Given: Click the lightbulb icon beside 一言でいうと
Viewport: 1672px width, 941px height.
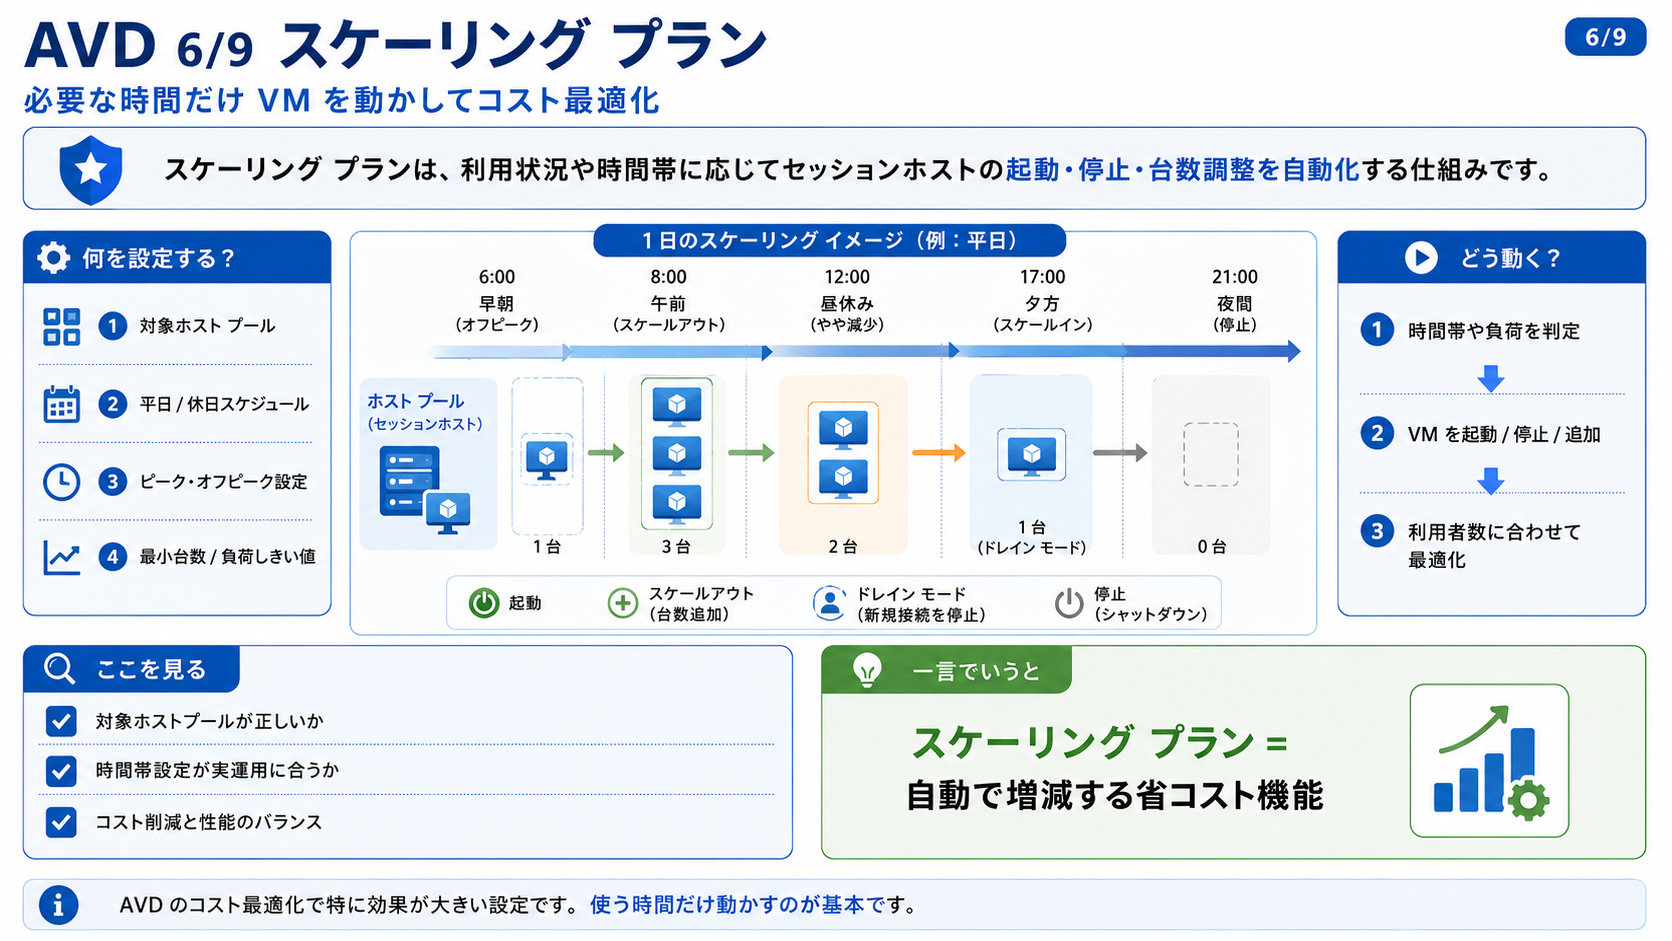Looking at the screenshot, I should [x=867, y=670].
